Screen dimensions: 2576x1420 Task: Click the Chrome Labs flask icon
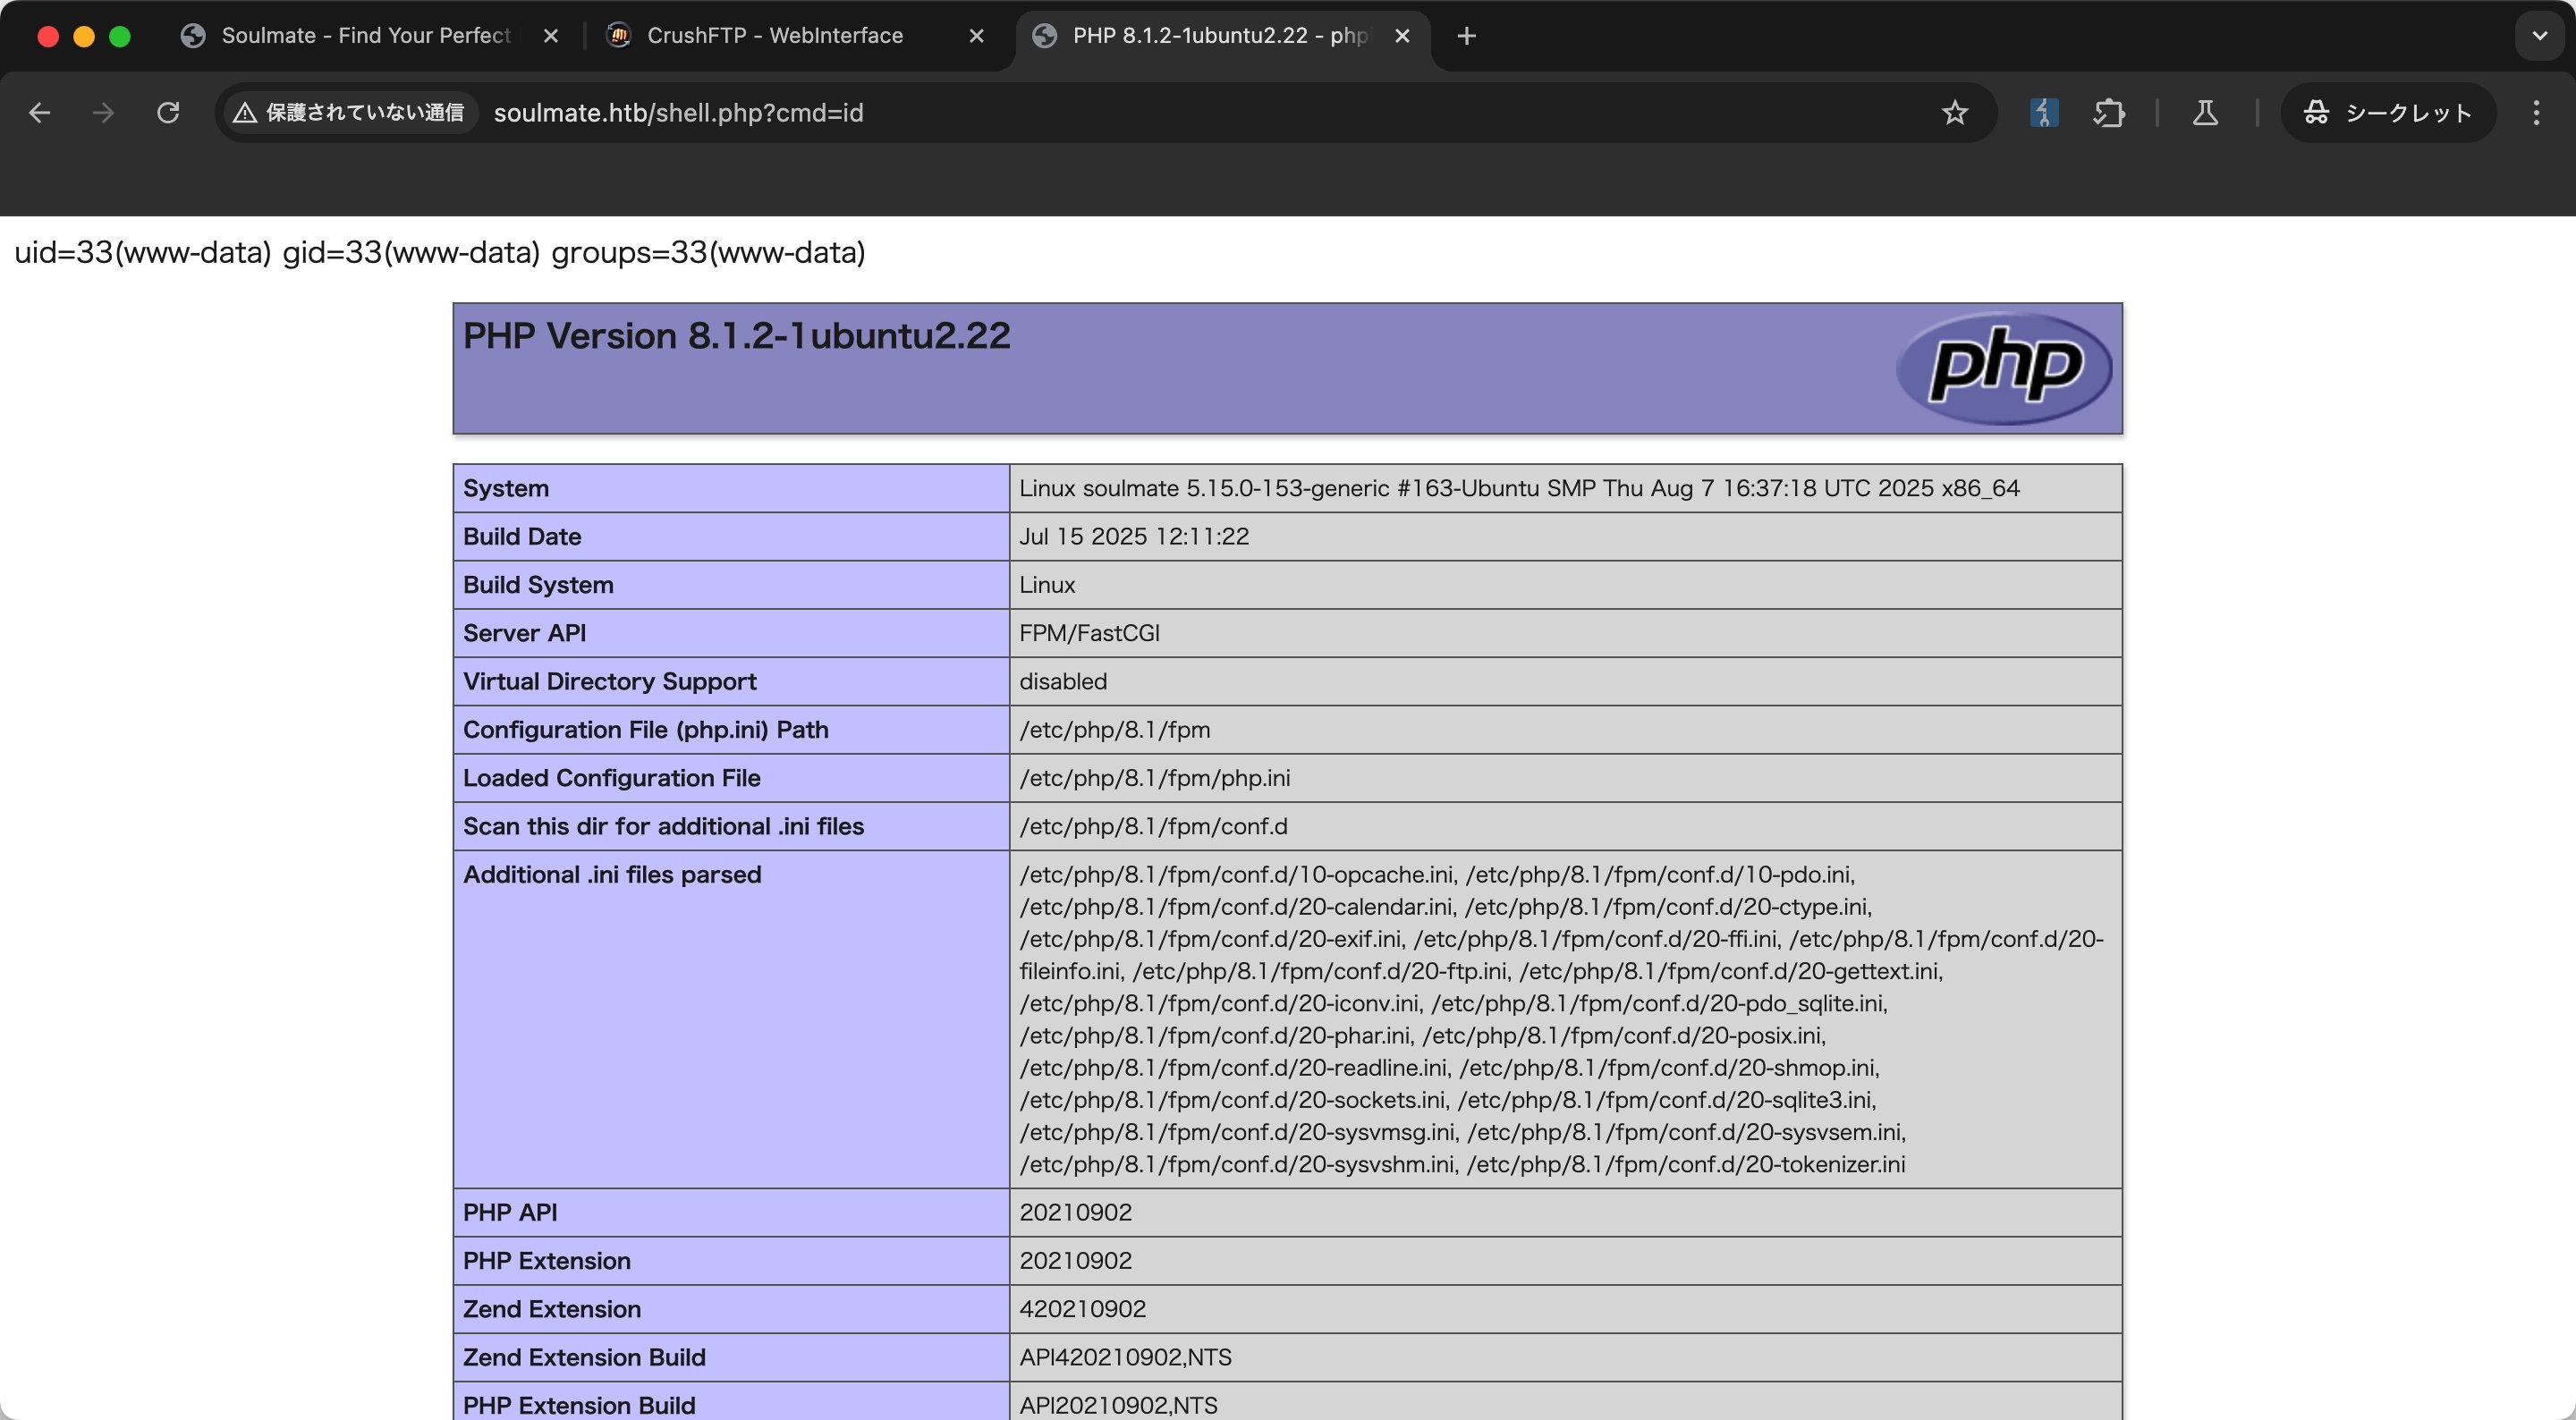click(2205, 113)
